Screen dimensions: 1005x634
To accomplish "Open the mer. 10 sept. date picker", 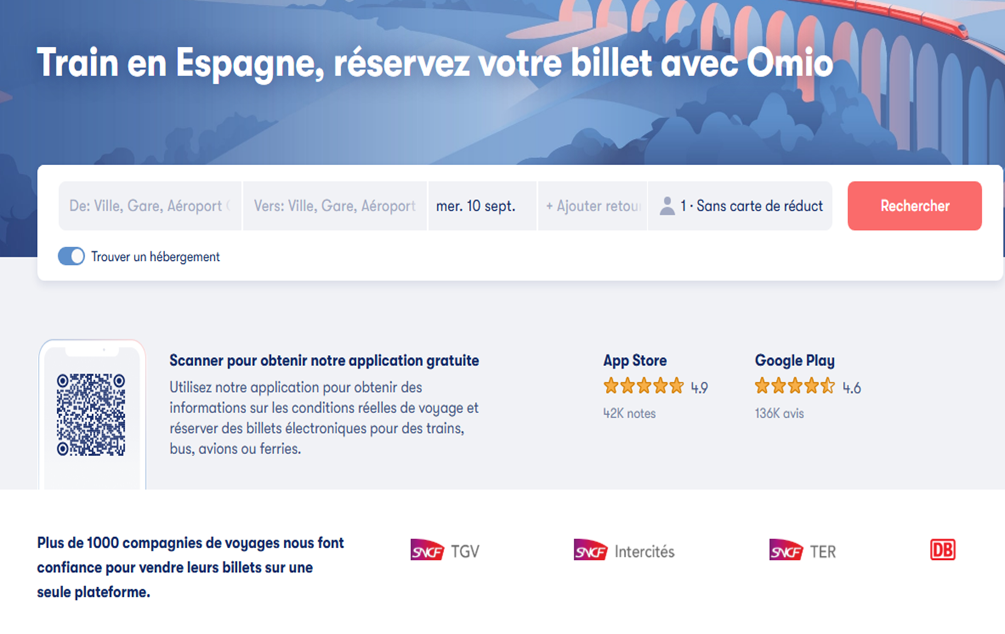I will tap(482, 206).
